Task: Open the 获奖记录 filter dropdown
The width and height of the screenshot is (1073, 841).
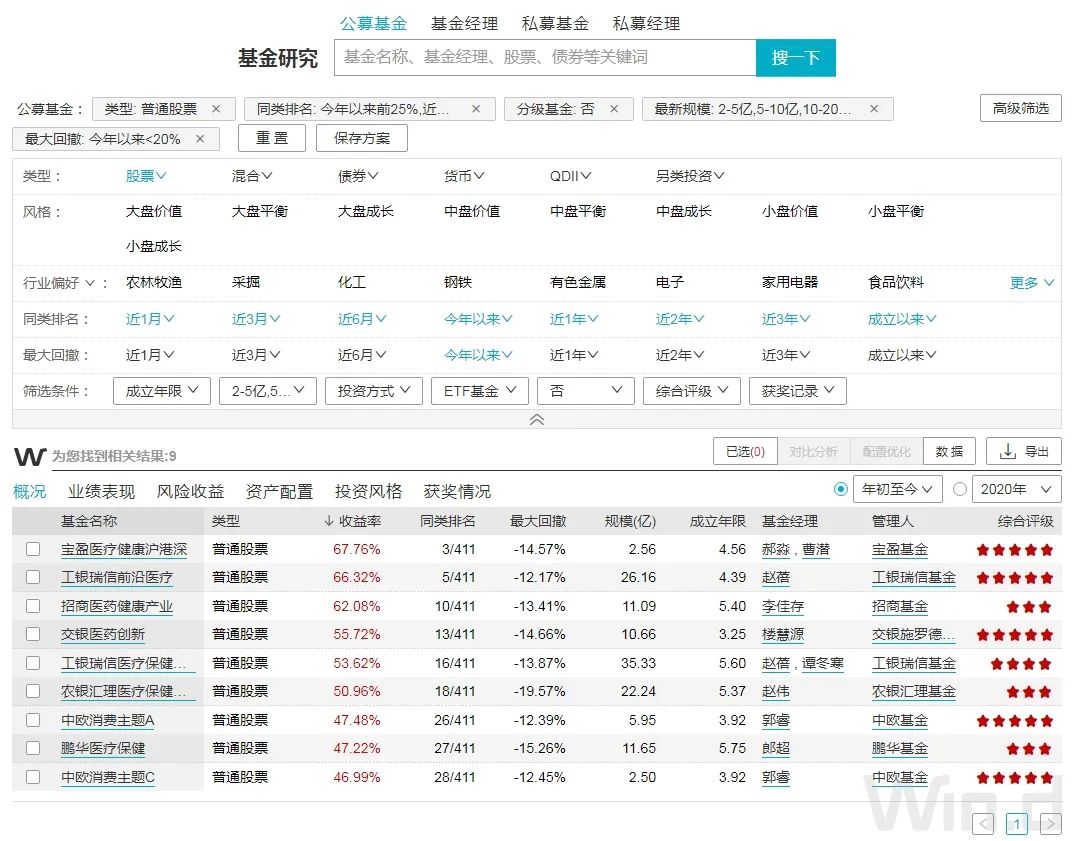Action: point(798,391)
